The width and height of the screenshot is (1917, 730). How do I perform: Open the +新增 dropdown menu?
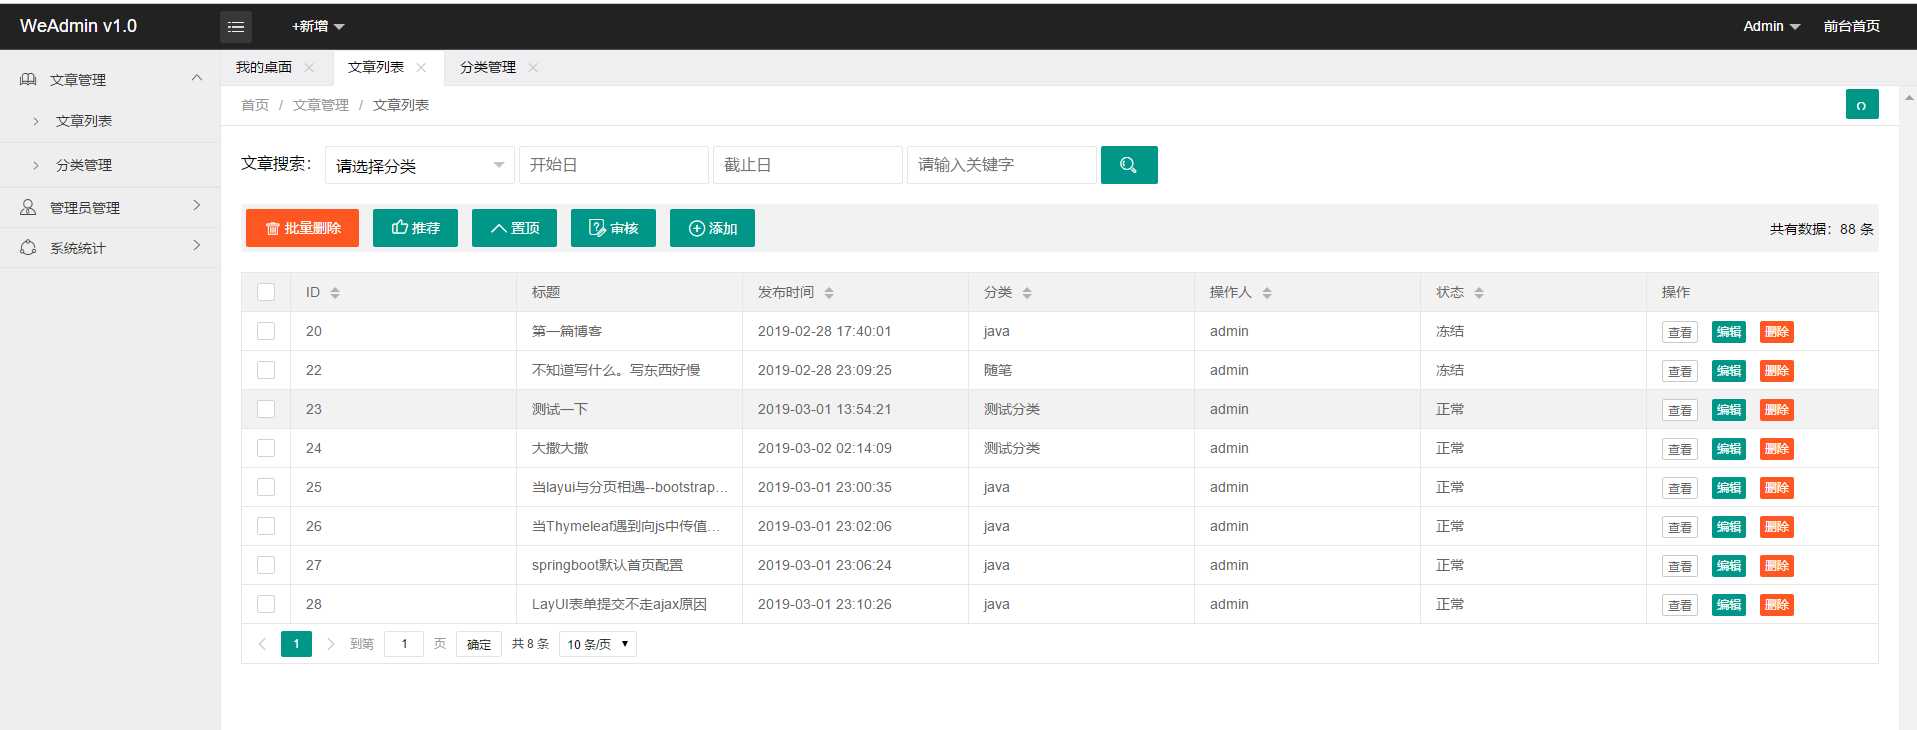[x=318, y=26]
